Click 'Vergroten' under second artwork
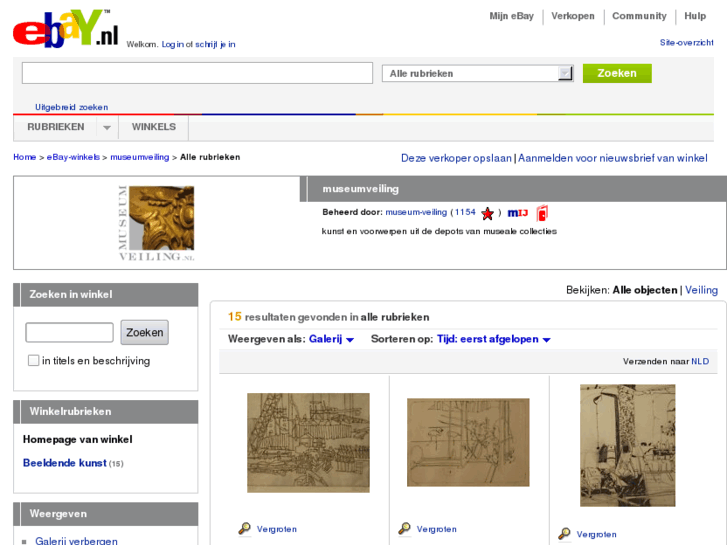Viewport: 727px width, 545px height. point(437,529)
